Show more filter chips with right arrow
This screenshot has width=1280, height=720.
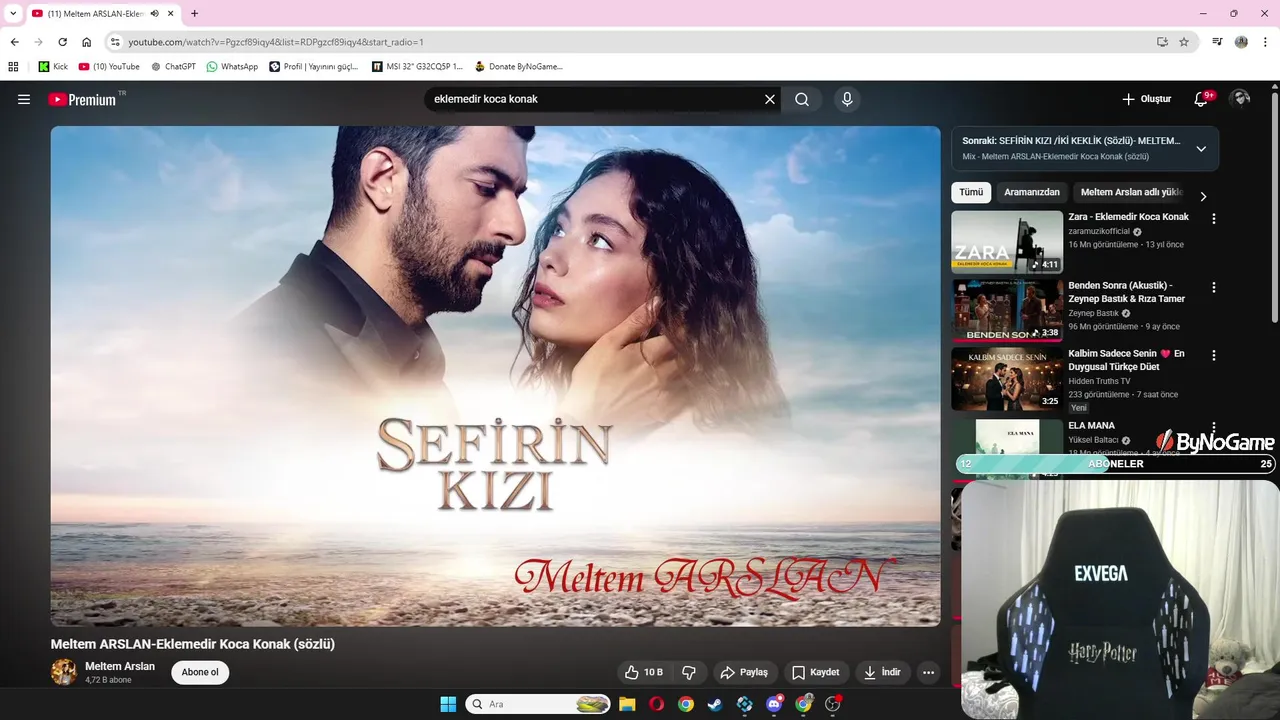pyautogui.click(x=1203, y=196)
